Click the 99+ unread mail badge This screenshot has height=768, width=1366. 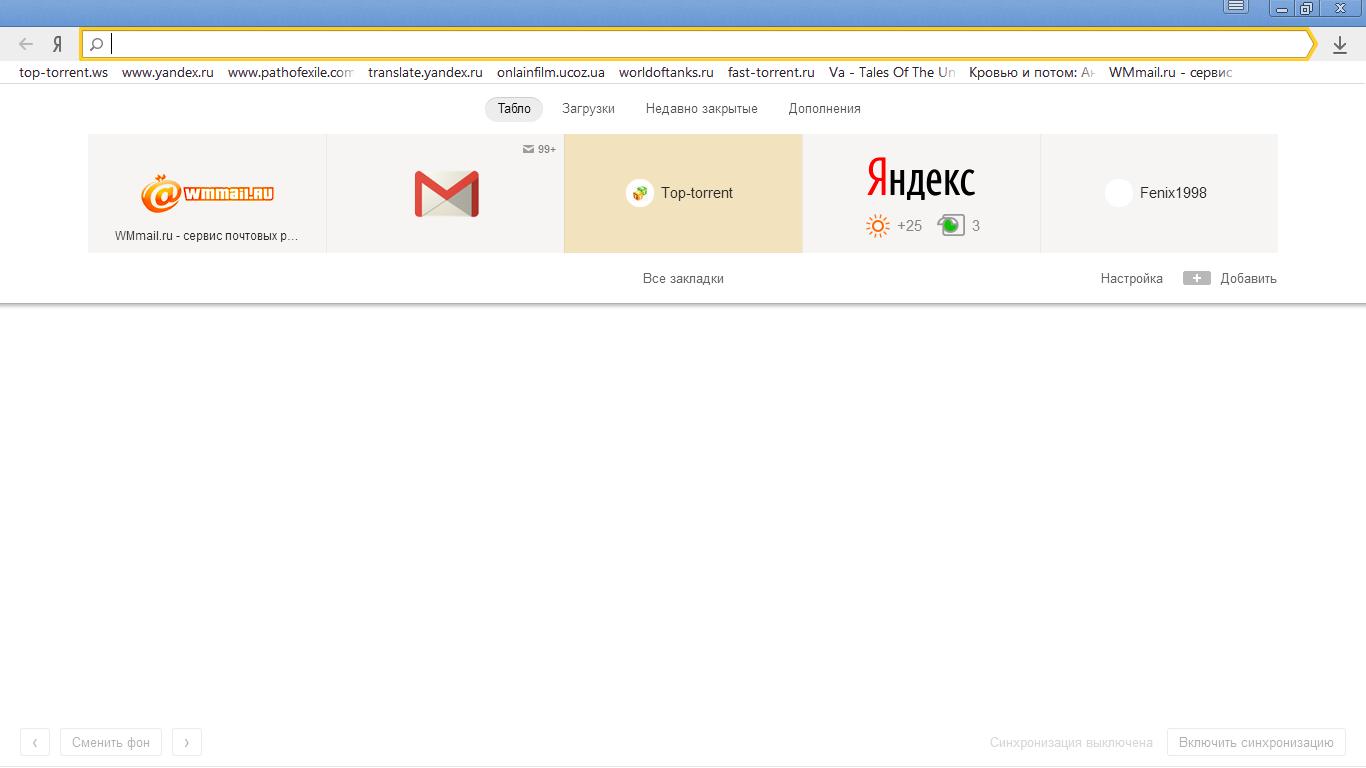click(539, 149)
